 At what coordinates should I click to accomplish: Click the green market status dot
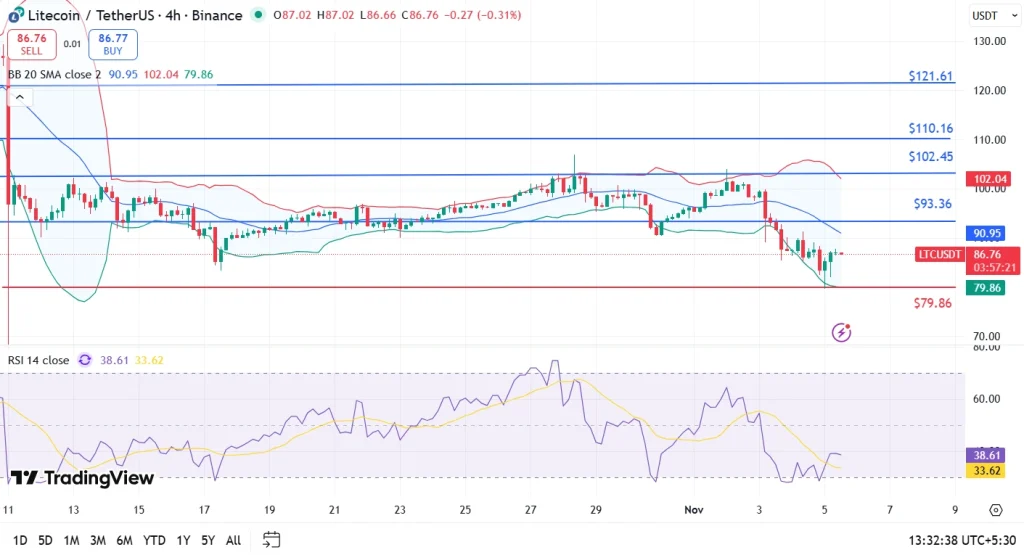[260, 16]
